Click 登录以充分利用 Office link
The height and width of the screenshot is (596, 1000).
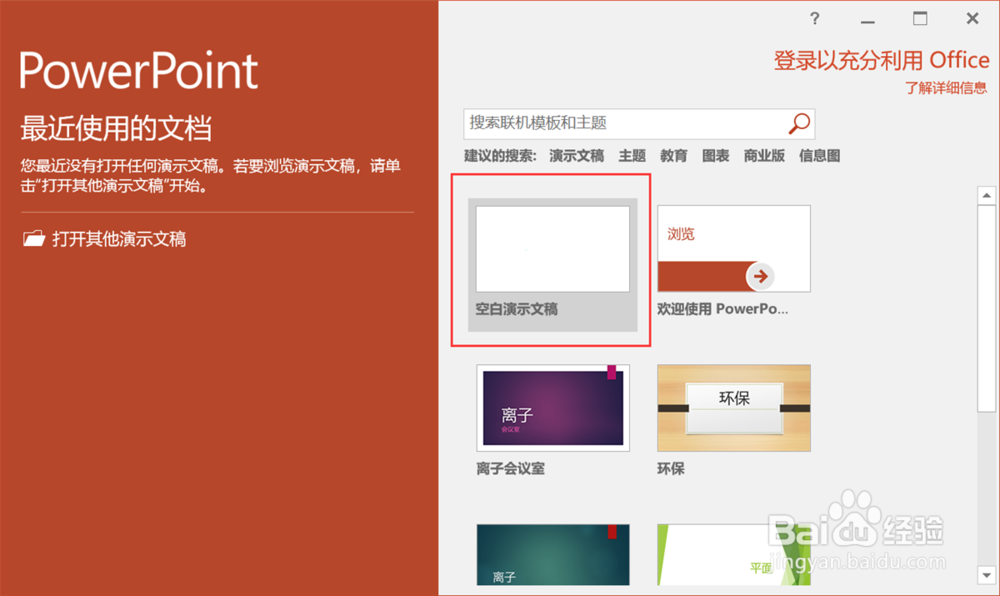tap(881, 61)
